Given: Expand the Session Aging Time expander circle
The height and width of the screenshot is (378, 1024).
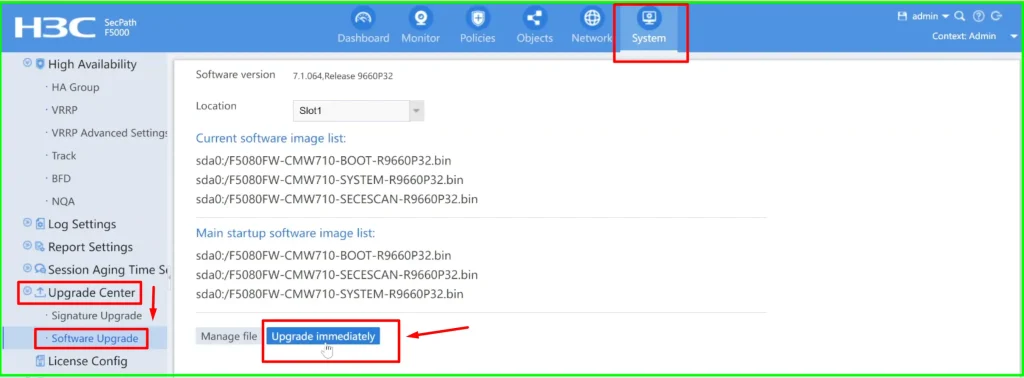Looking at the screenshot, I should pos(27,269).
